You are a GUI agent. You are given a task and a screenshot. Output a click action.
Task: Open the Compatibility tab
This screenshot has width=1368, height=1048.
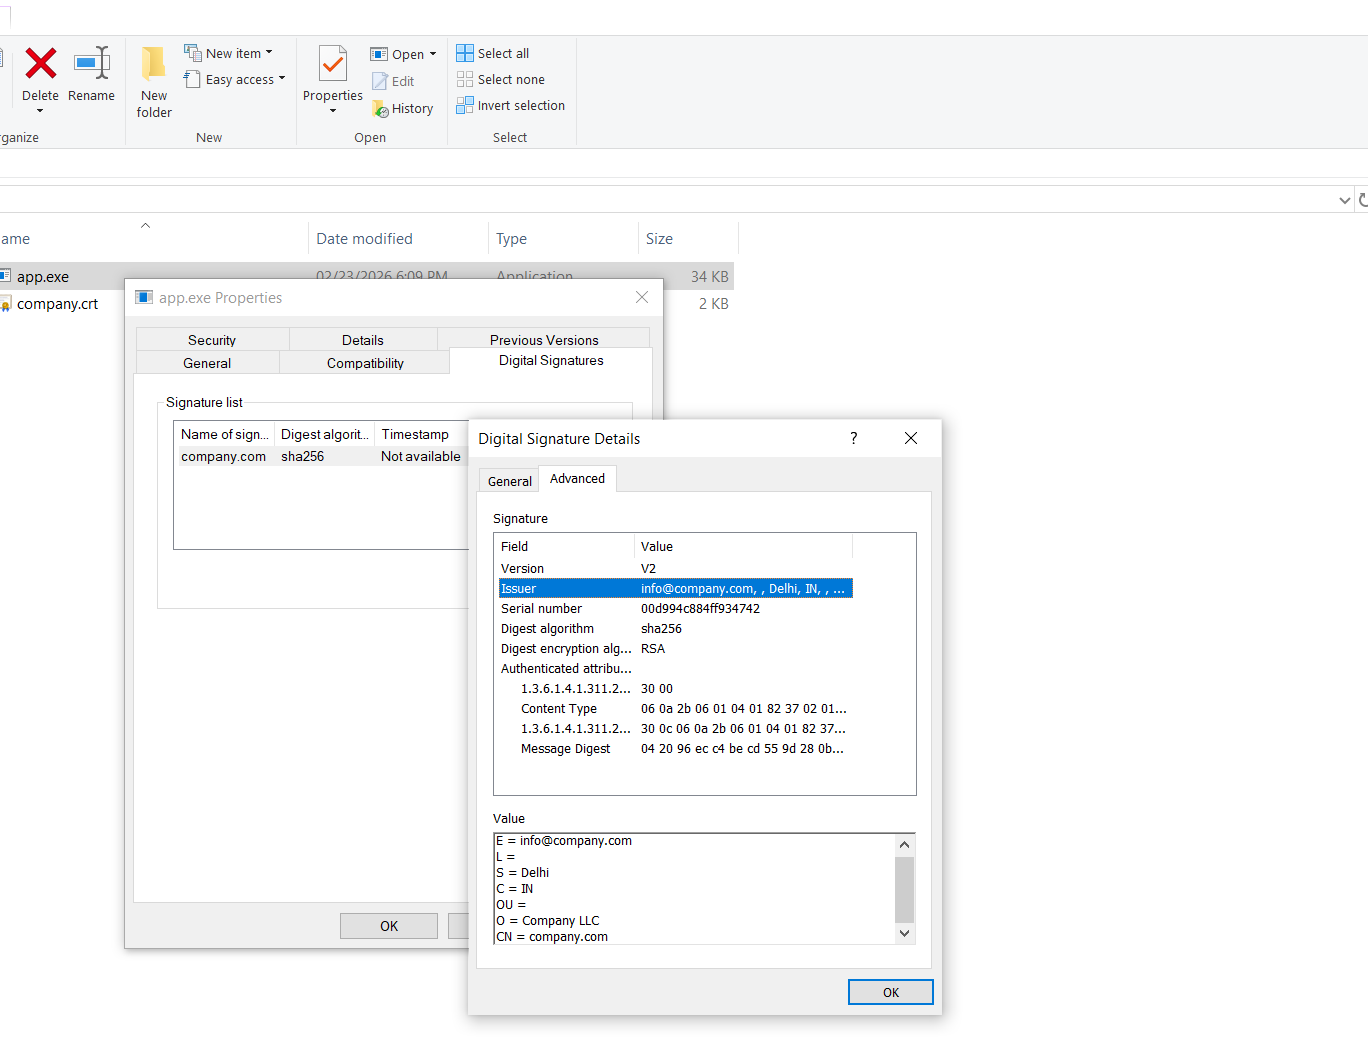[x=364, y=362]
